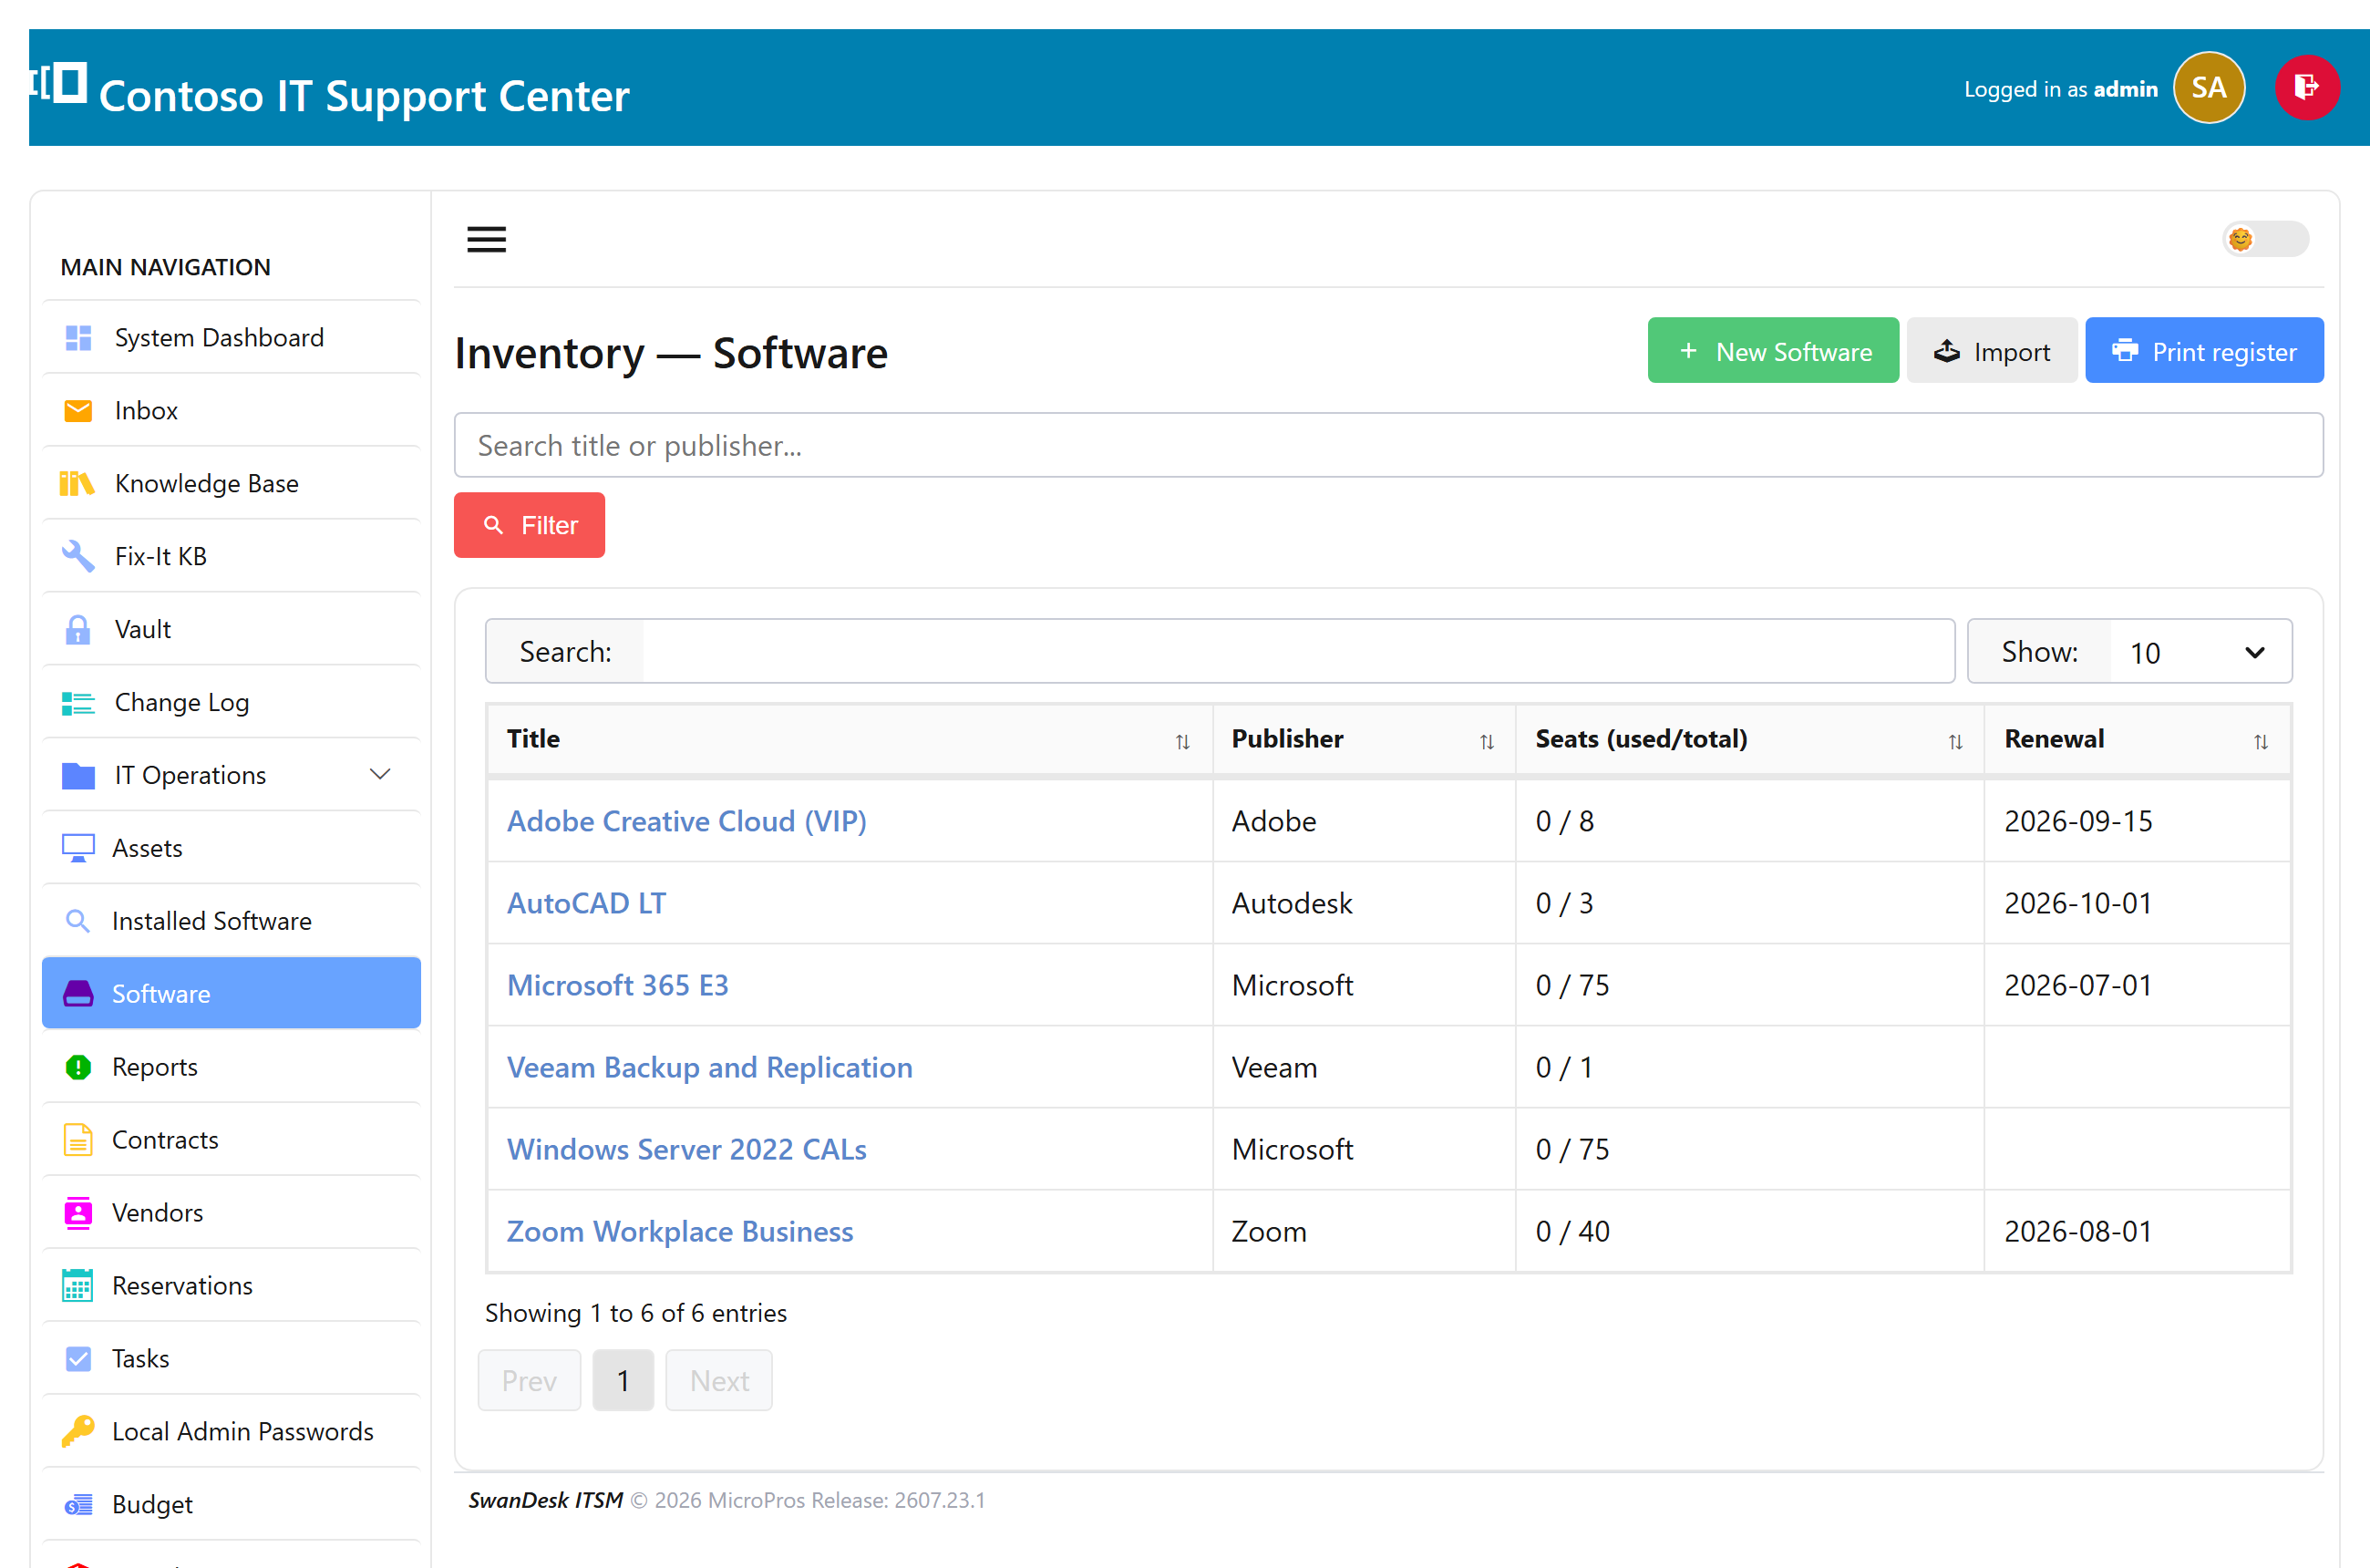
Task: Toggle the sun dark-mode theme switch
Action: (x=2265, y=239)
